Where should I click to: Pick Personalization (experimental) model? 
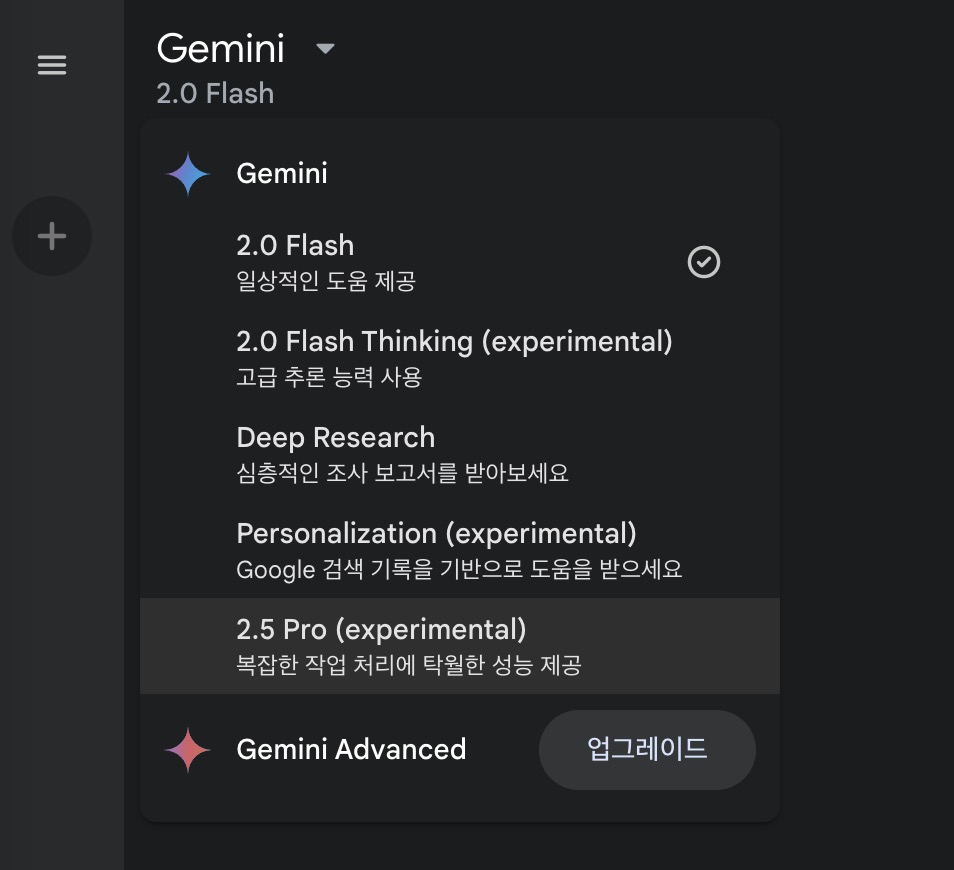point(460,550)
